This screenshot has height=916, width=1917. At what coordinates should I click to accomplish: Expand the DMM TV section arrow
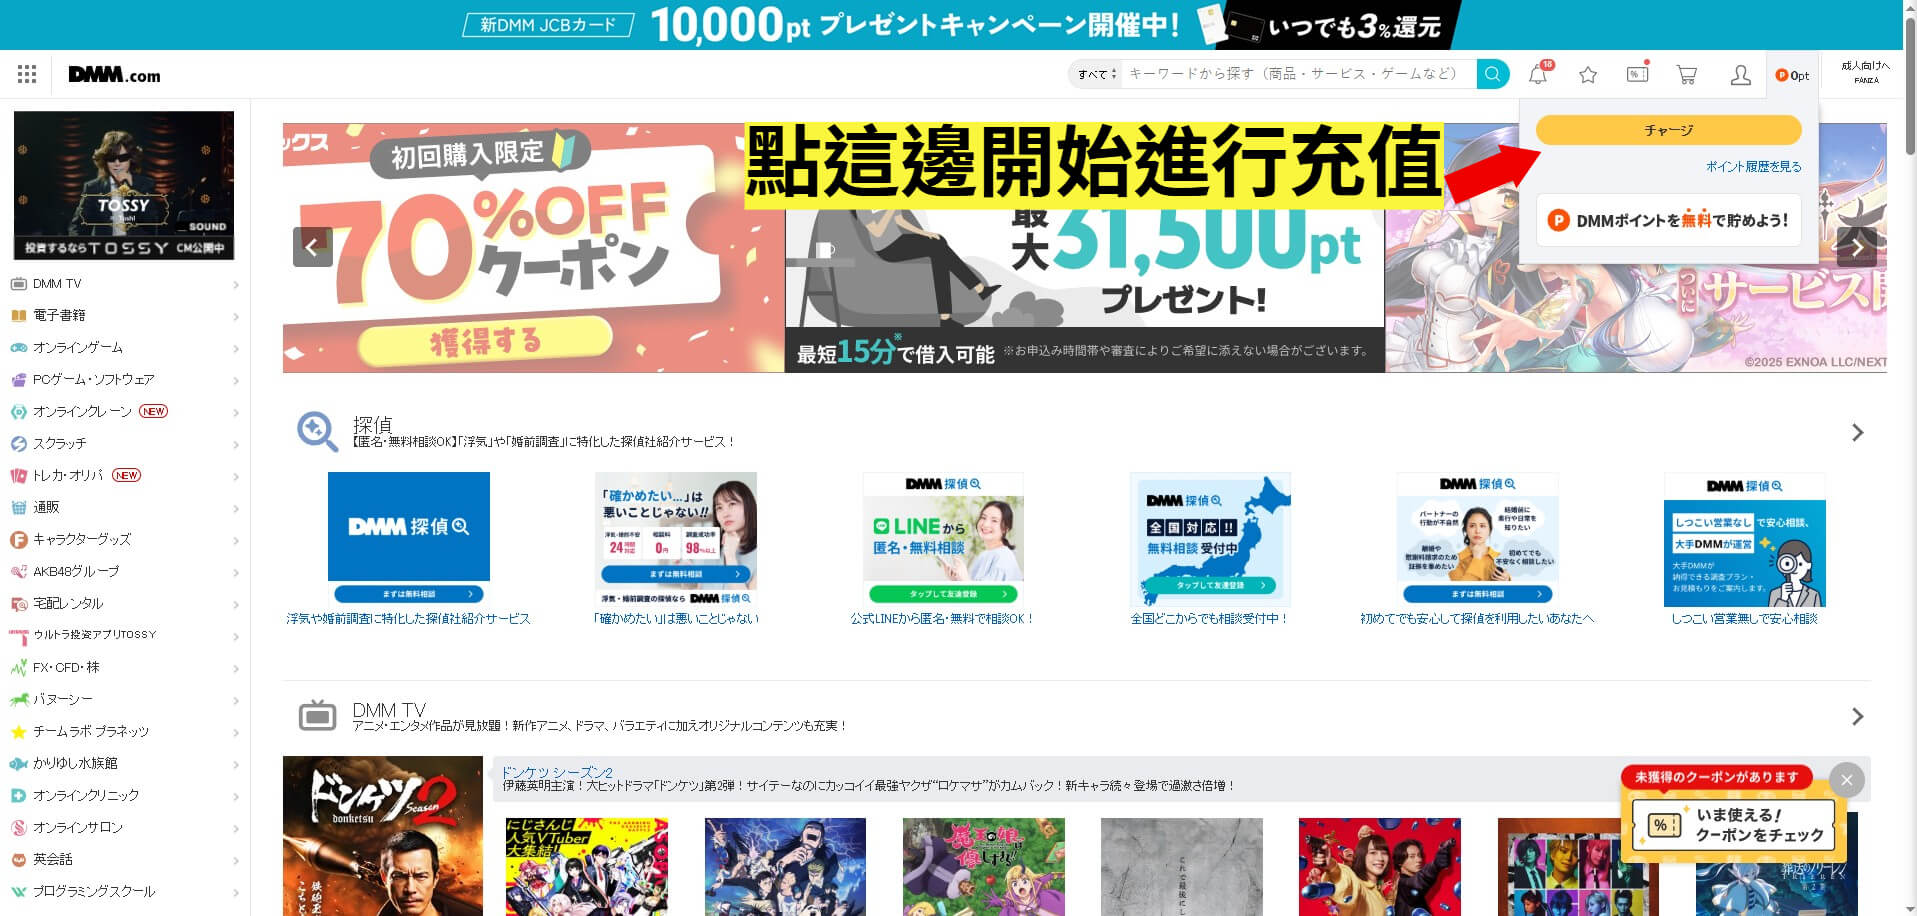[1857, 717]
